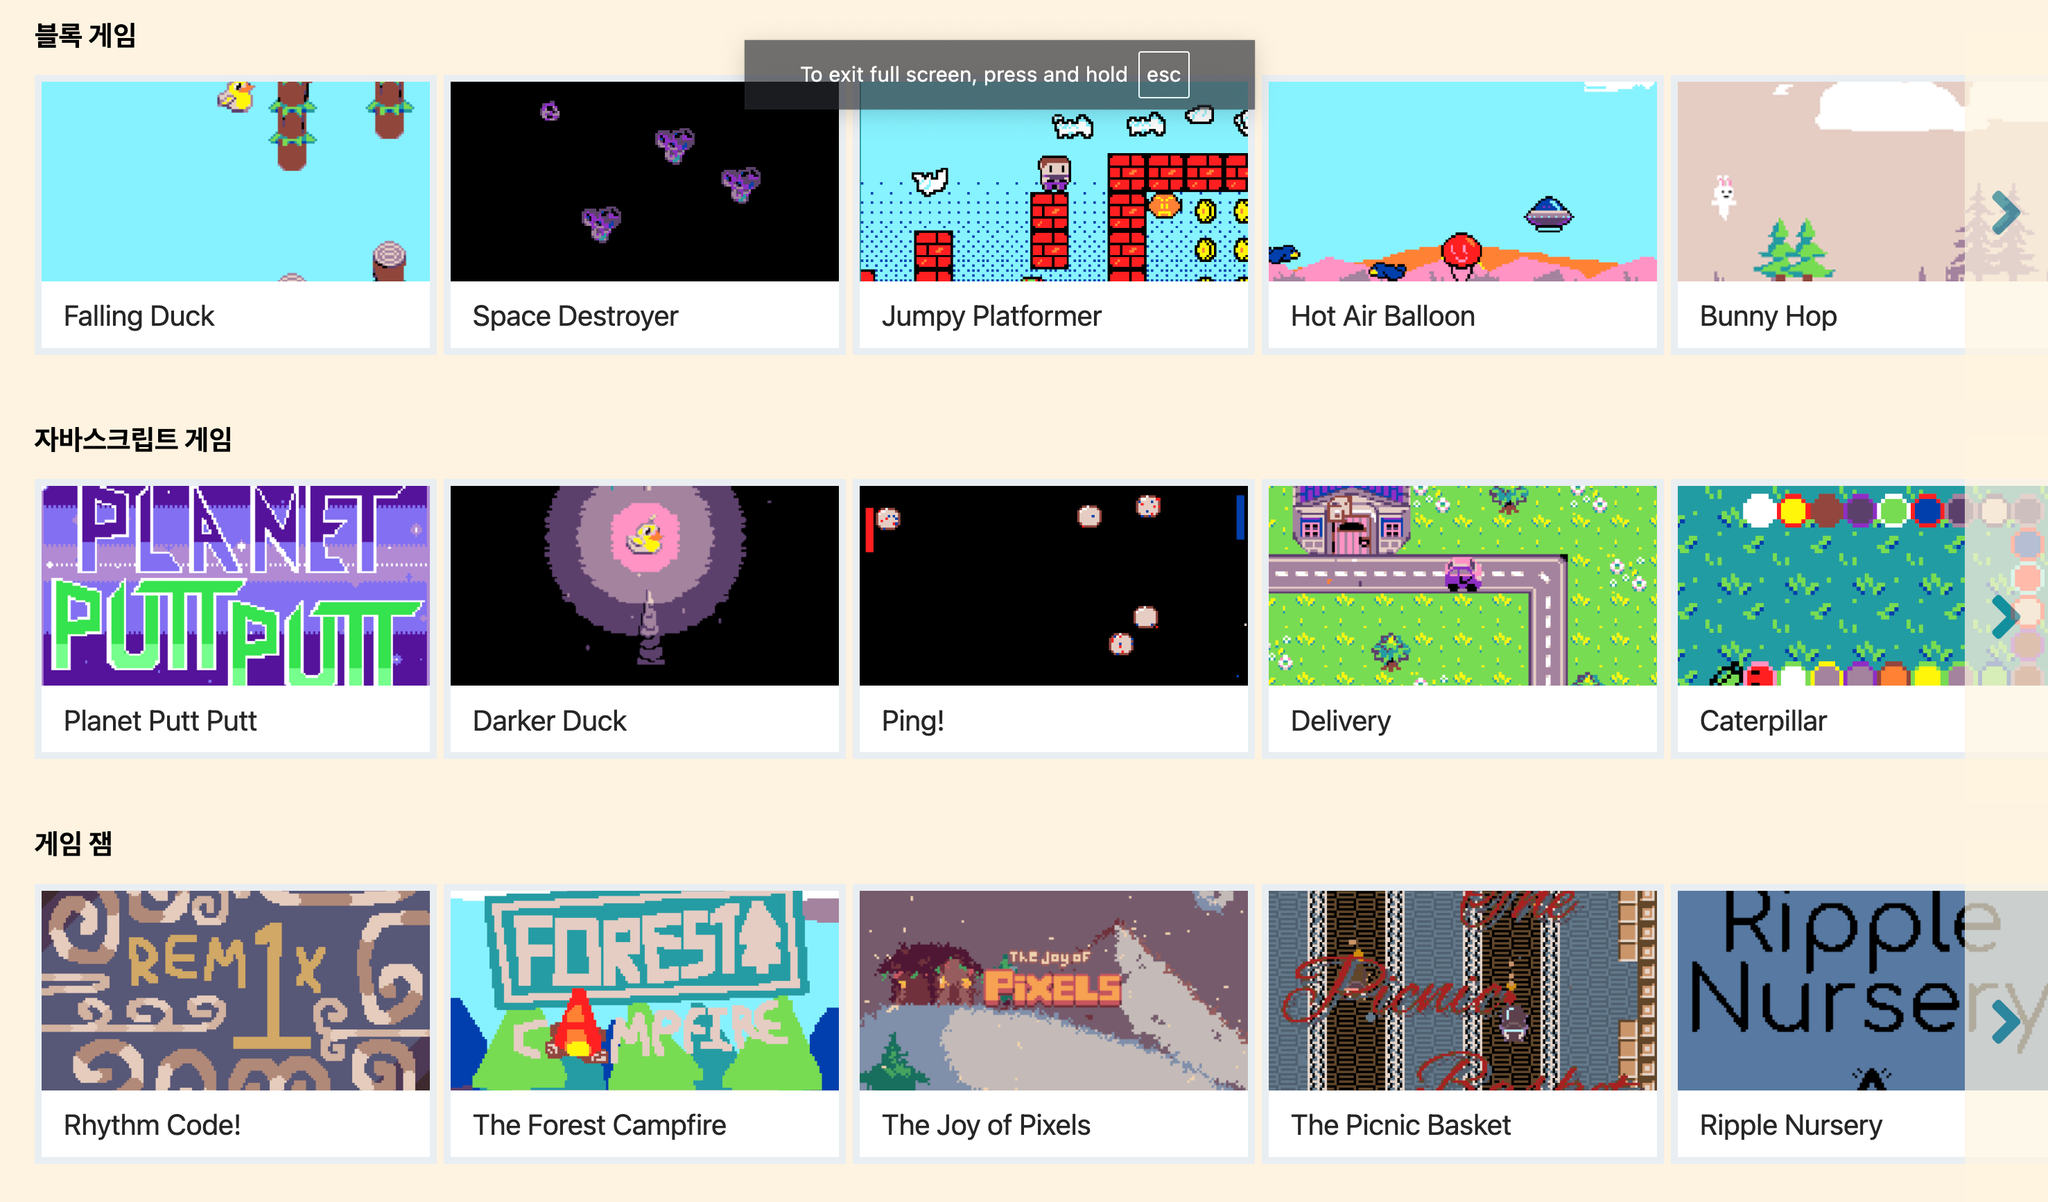Open The Picnic Basket thumbnail
The width and height of the screenshot is (2048, 1202).
(x=1462, y=990)
